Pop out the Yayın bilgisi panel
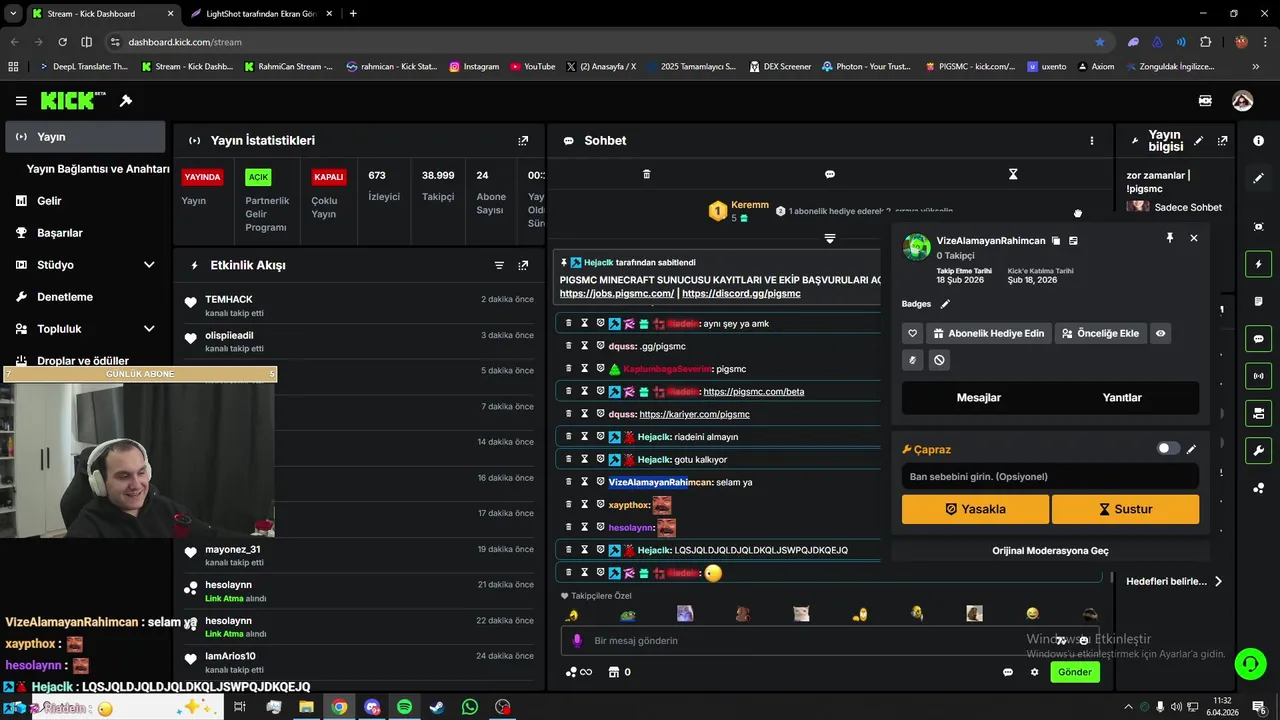Screen dimensions: 1280x720 pos(1222,141)
